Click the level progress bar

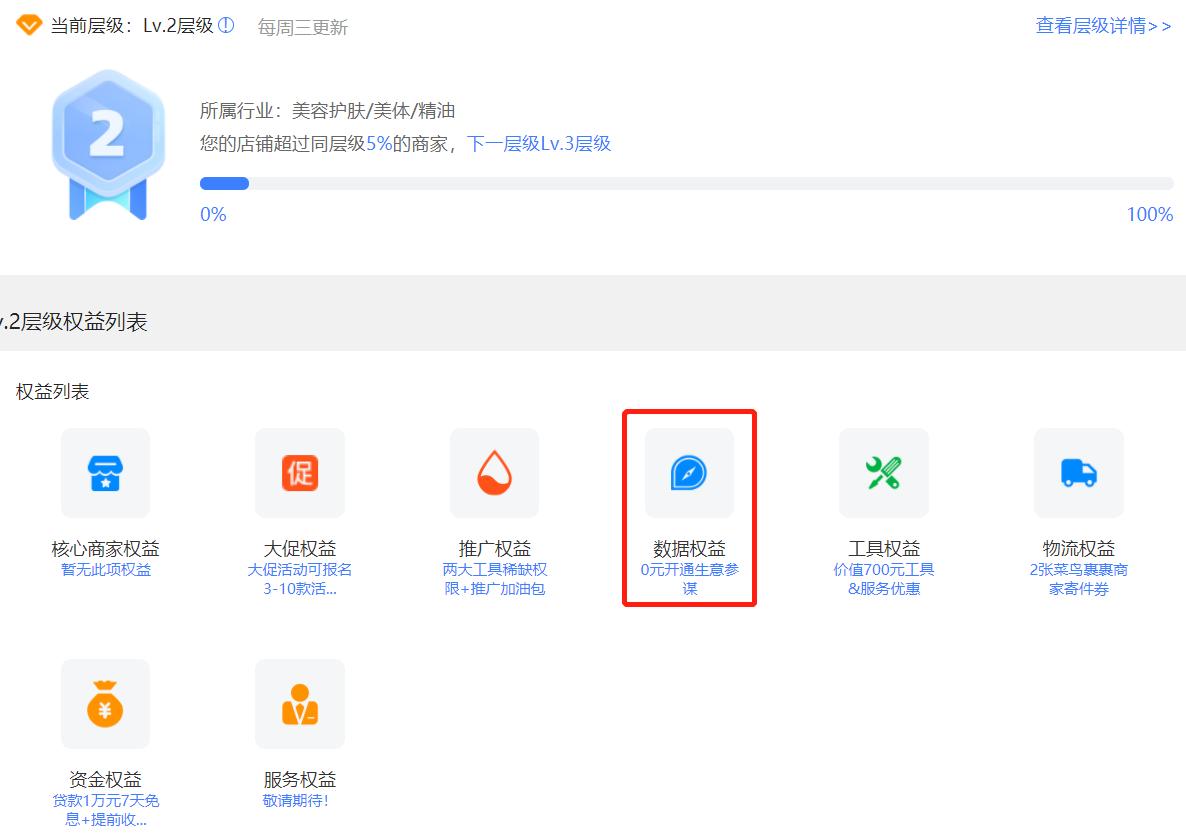686,183
